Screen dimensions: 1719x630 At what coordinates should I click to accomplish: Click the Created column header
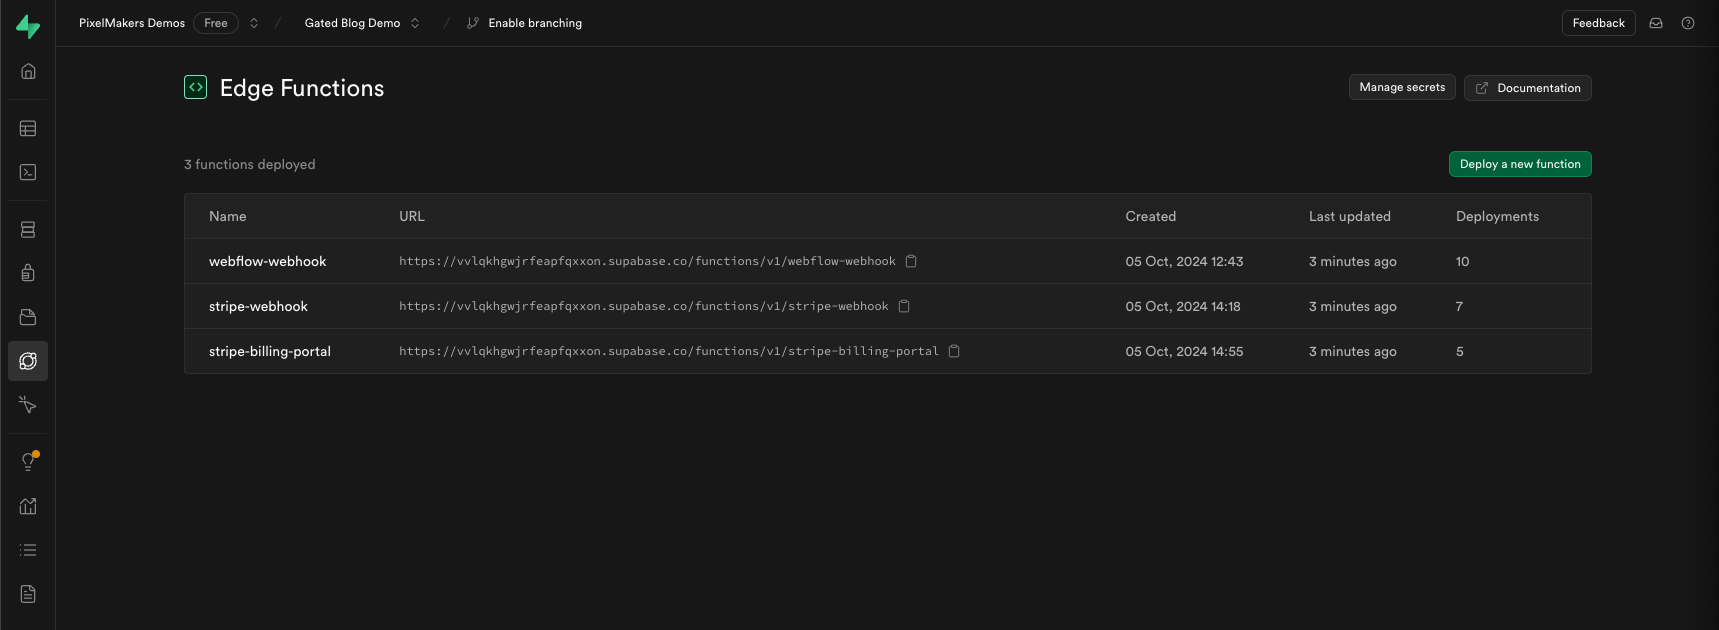point(1151,216)
